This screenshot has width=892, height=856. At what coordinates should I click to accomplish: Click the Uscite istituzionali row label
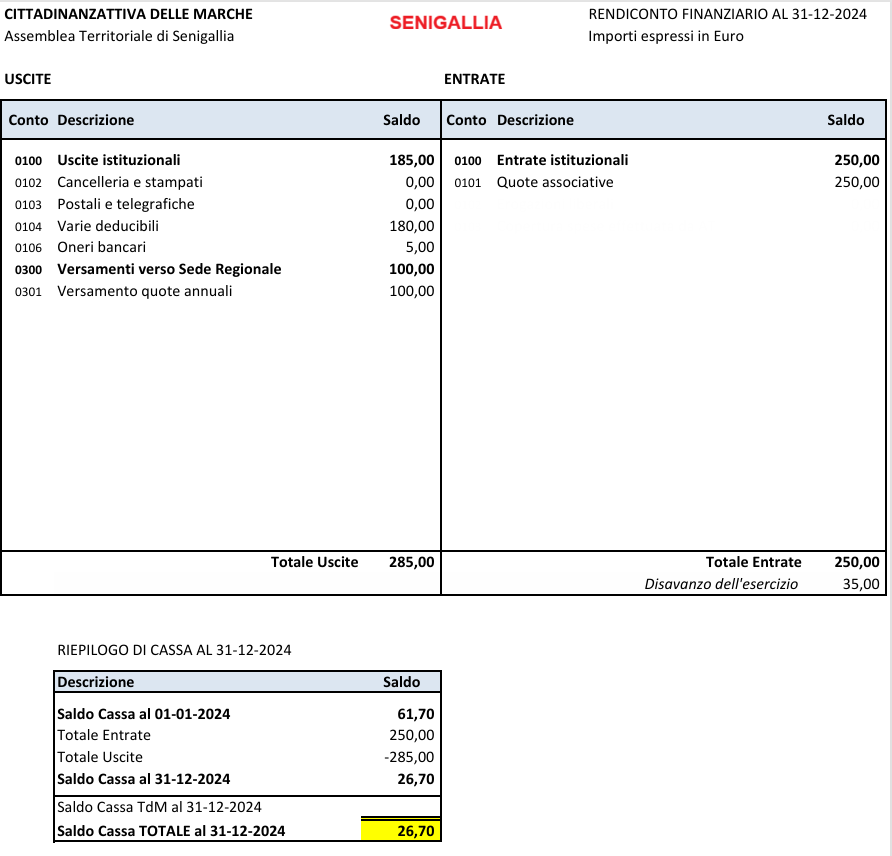coord(118,160)
